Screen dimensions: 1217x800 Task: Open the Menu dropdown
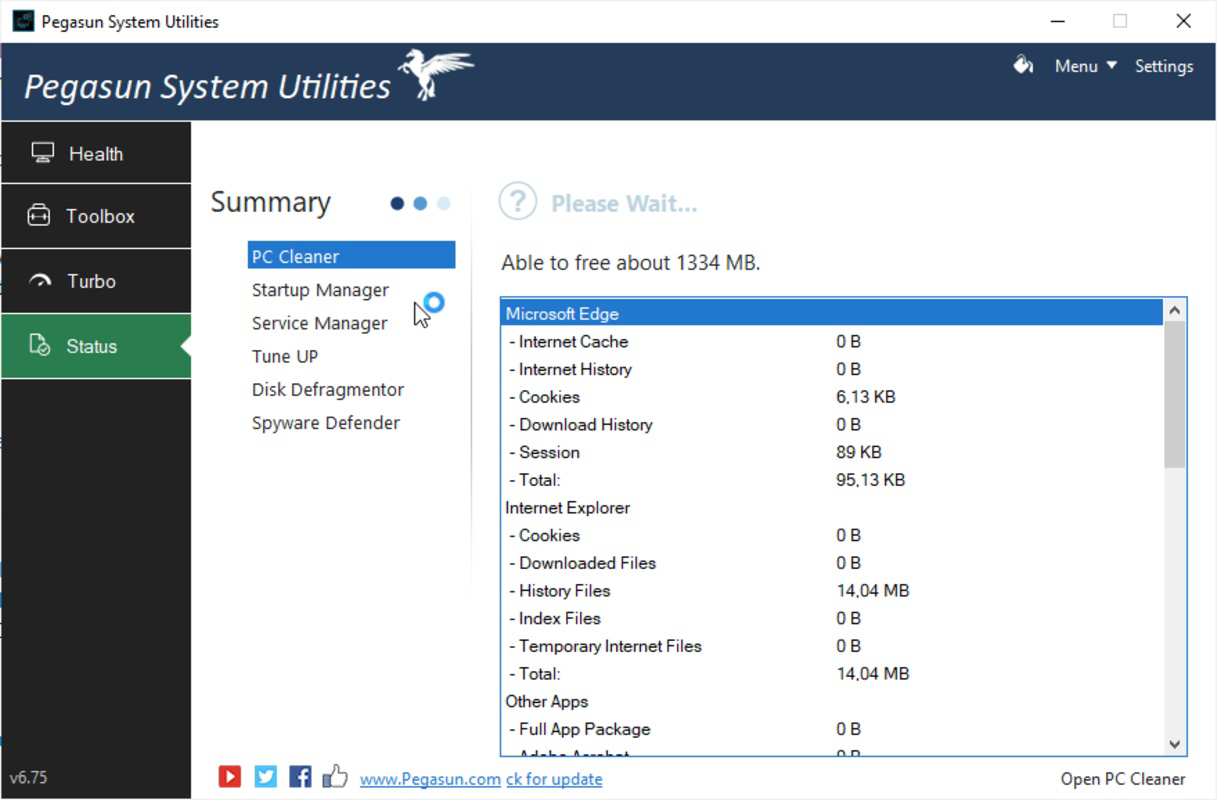click(x=1086, y=66)
